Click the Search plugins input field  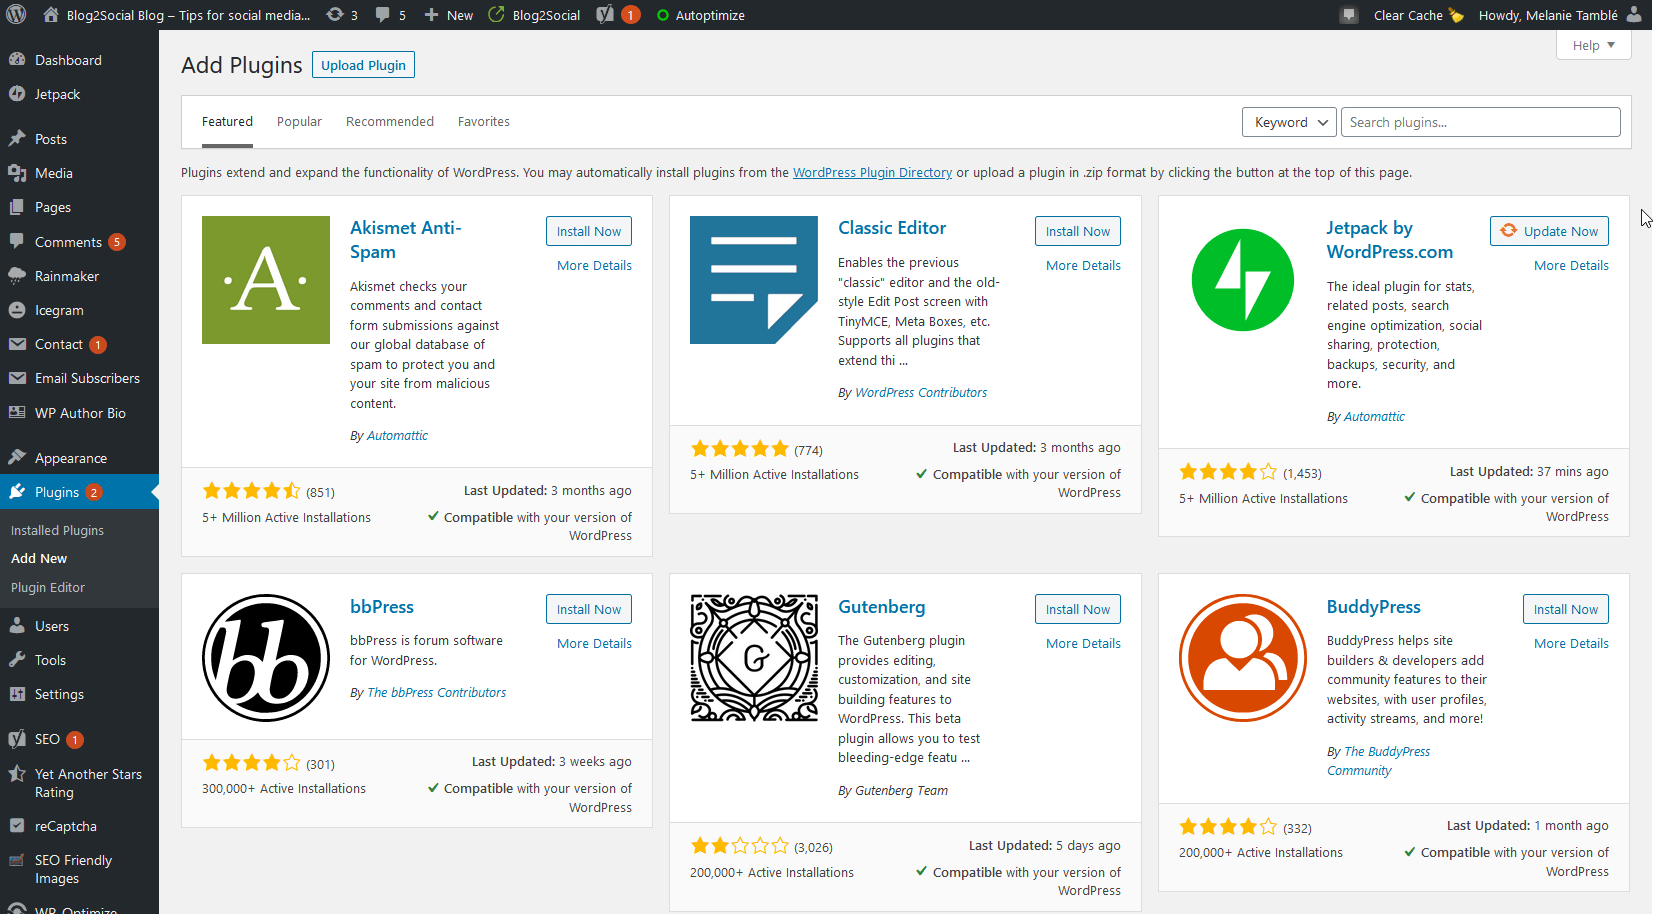[x=1480, y=122]
